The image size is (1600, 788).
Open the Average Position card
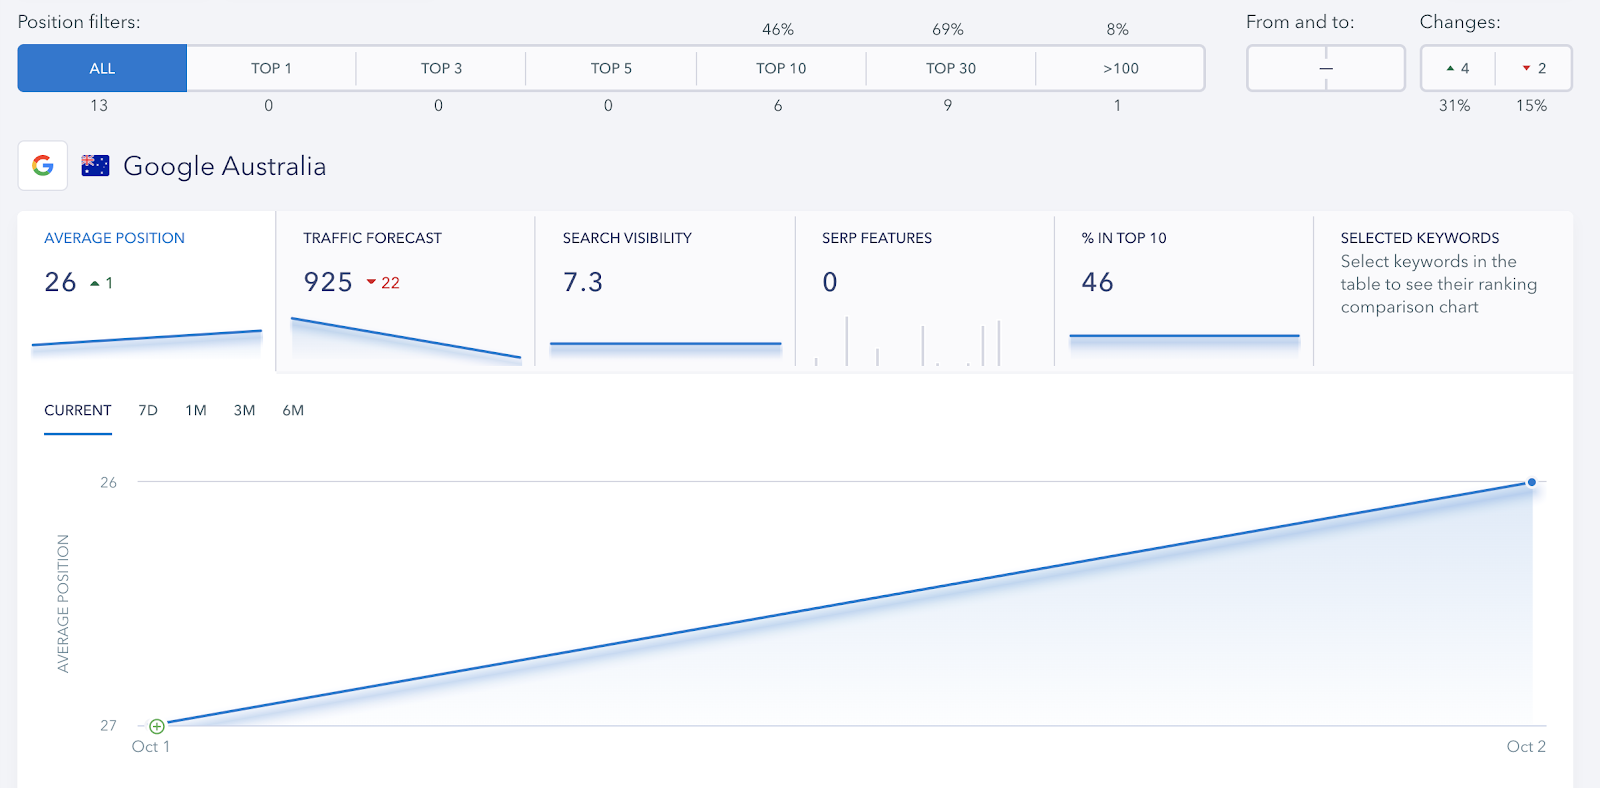click(146, 291)
